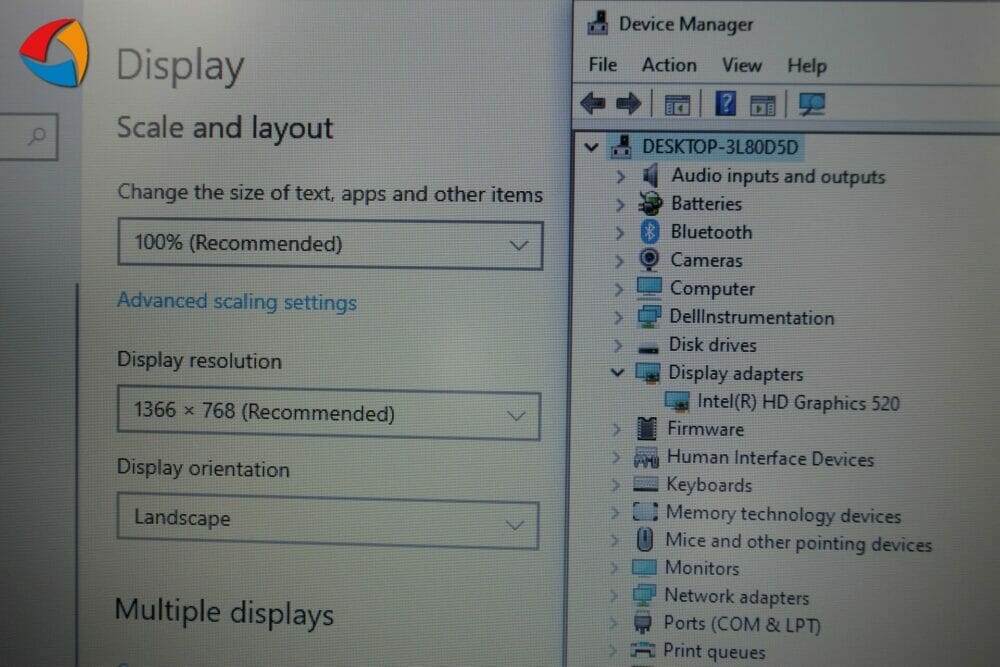Select the Human Interface Devices label

click(770, 458)
